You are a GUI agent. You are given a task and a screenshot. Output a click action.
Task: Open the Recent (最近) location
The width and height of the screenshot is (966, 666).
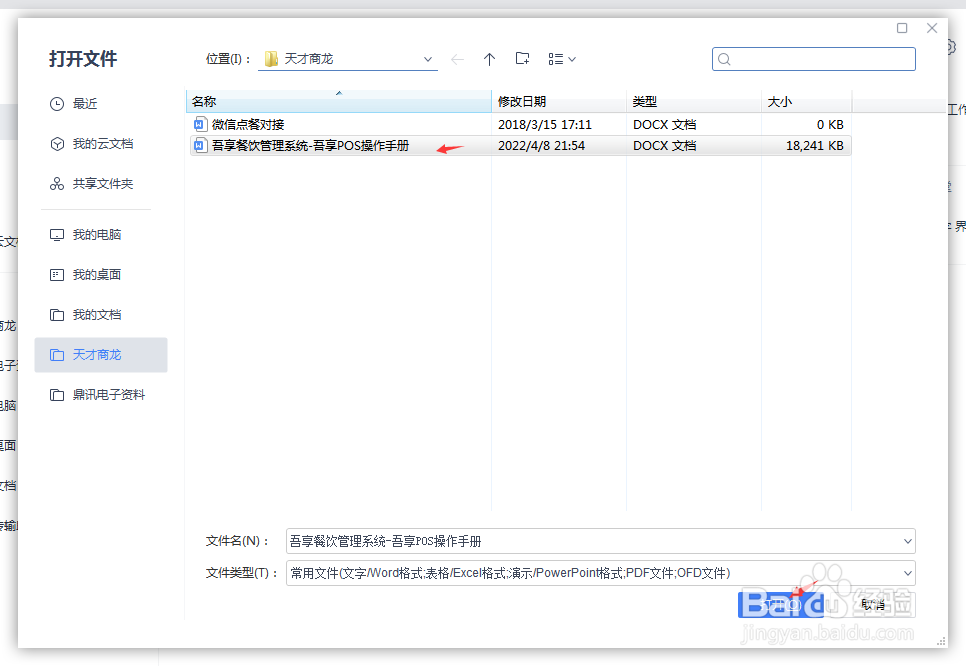tap(73, 104)
